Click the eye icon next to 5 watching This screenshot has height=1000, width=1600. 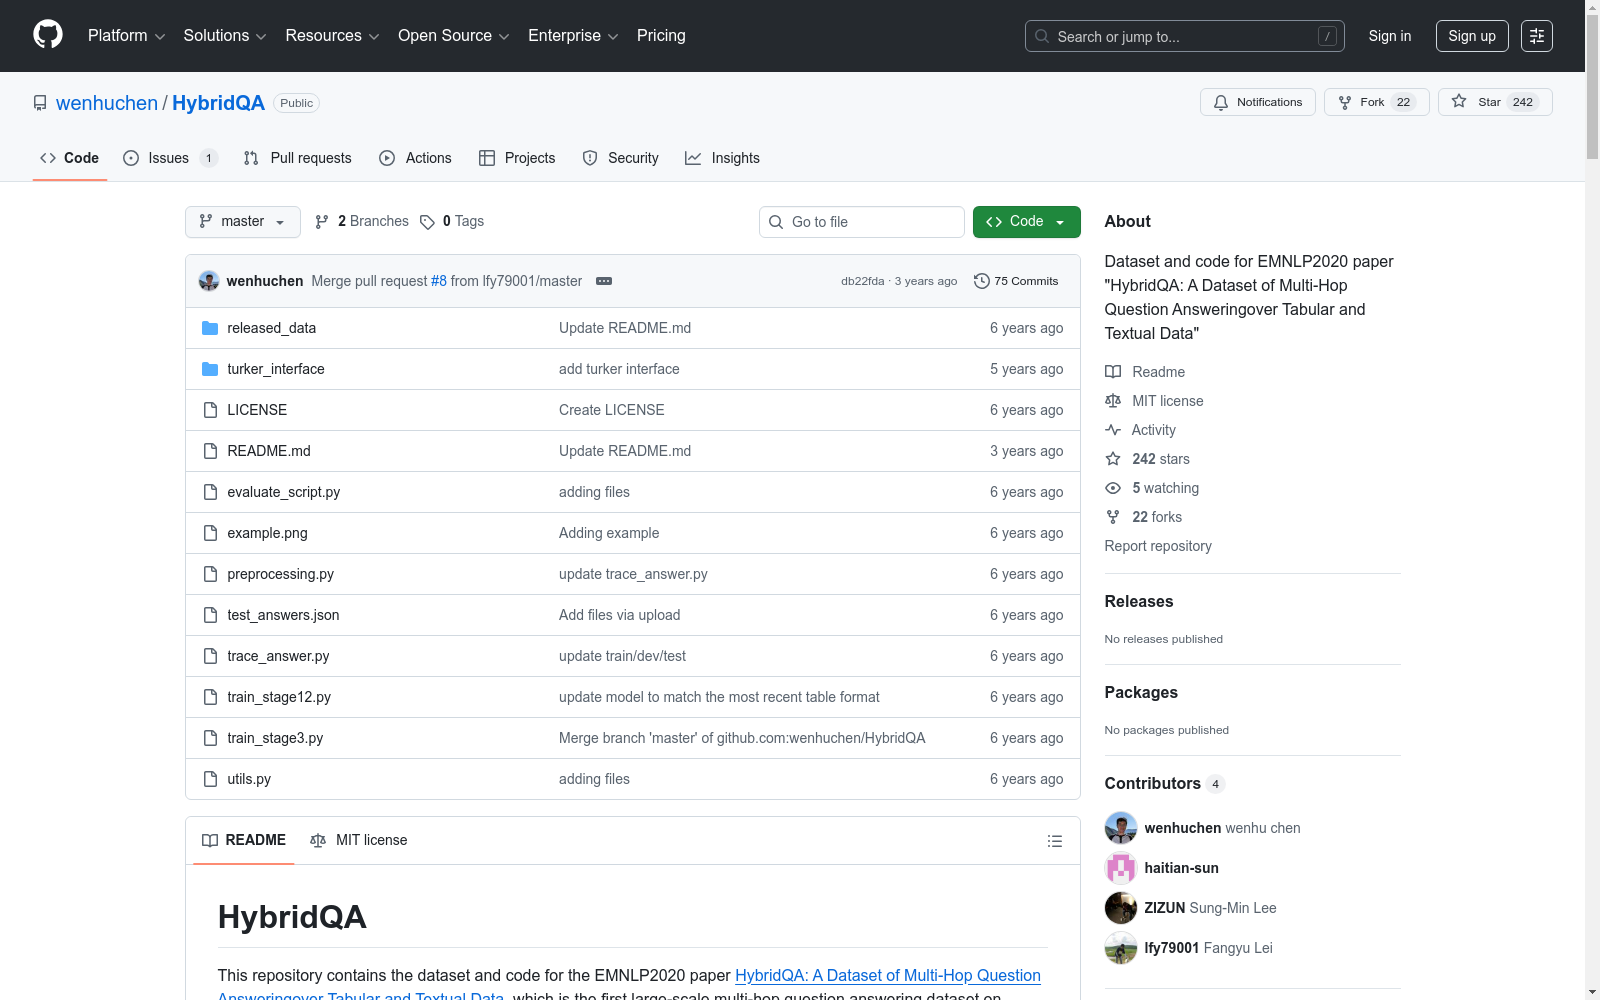coord(1113,488)
